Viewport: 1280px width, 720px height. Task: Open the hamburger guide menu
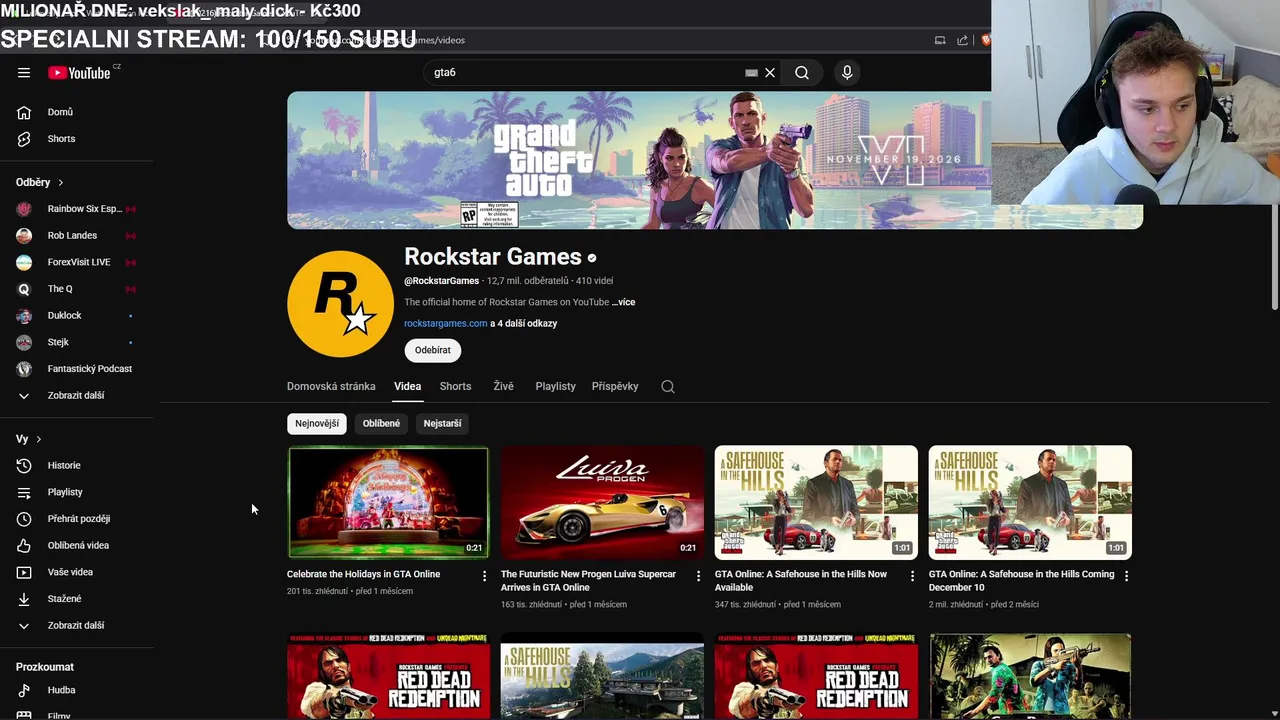pyautogui.click(x=24, y=73)
